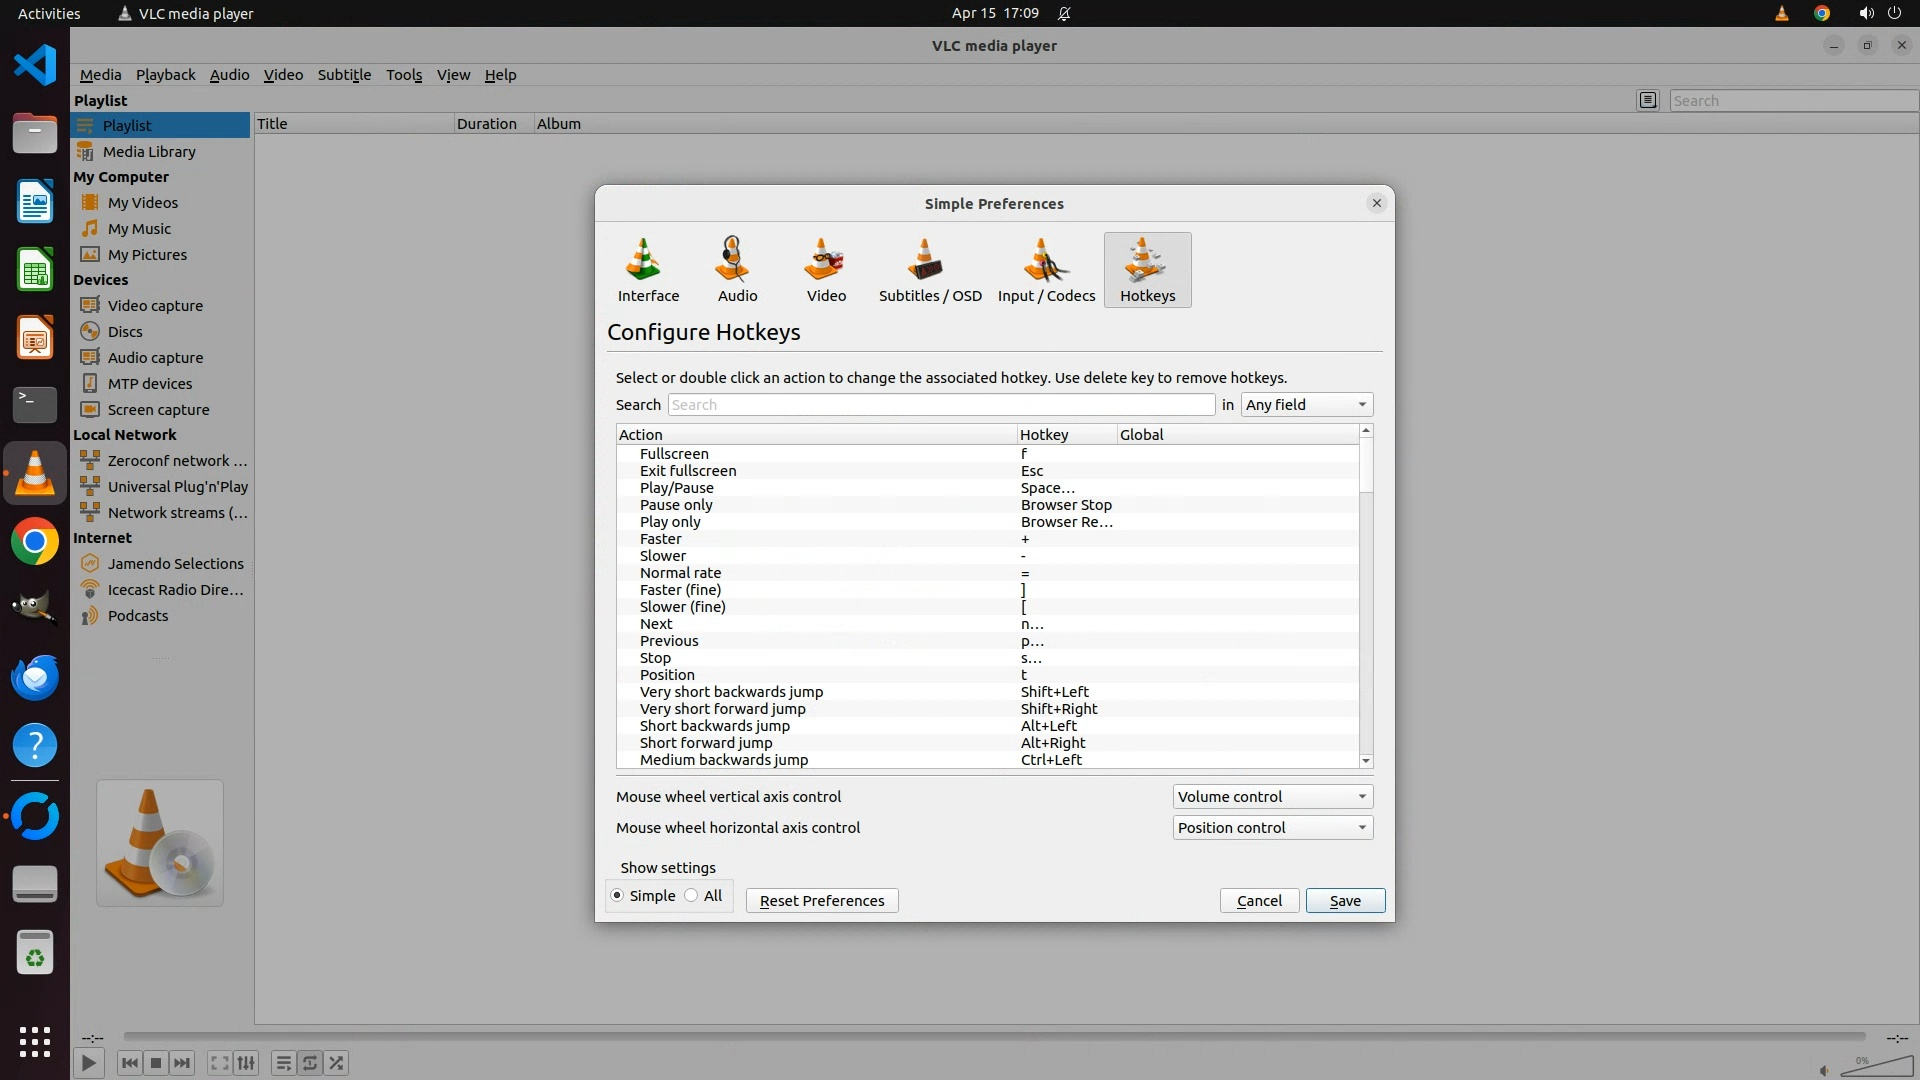This screenshot has height=1080, width=1920.
Task: Open the Playback menu
Action: [x=165, y=75]
